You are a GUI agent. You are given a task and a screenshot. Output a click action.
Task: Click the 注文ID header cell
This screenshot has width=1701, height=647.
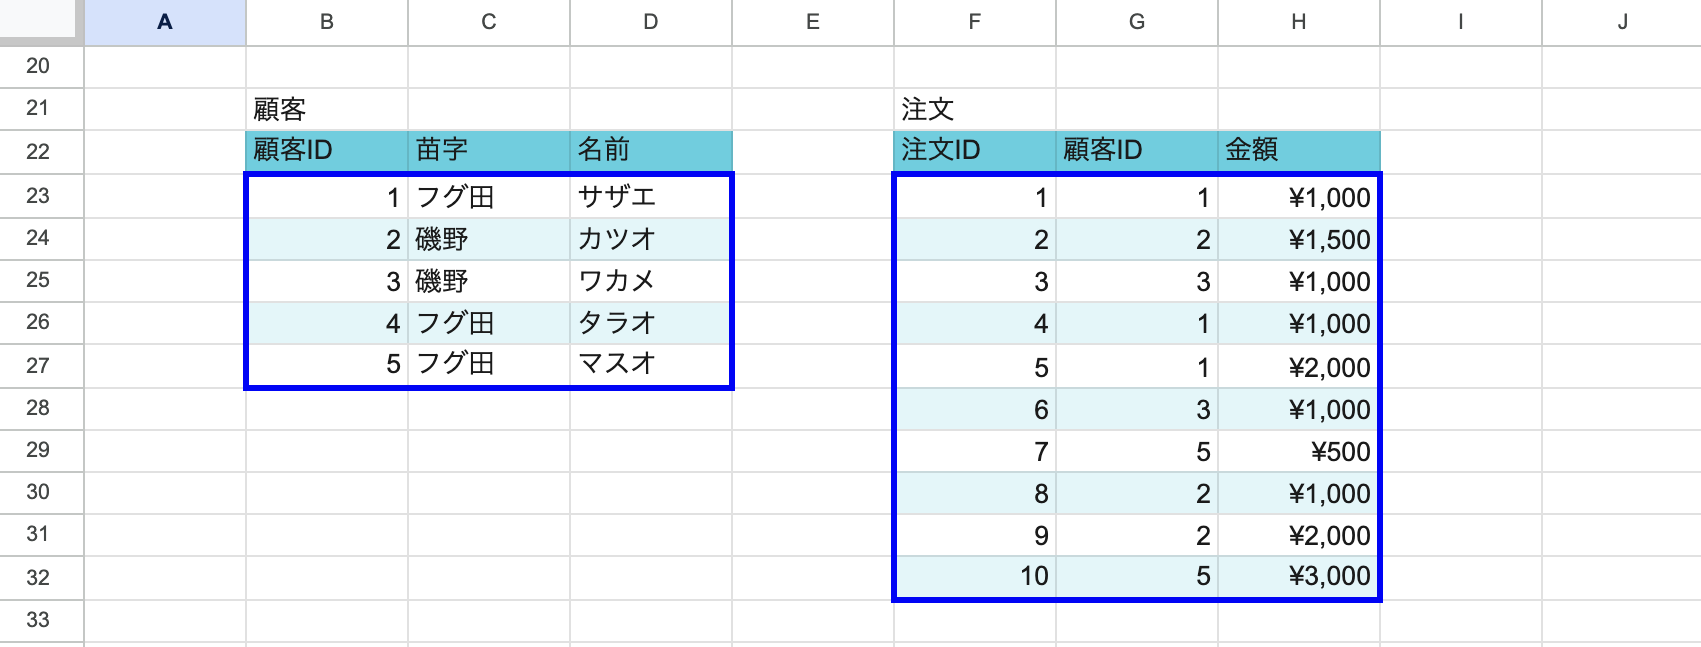click(x=974, y=150)
